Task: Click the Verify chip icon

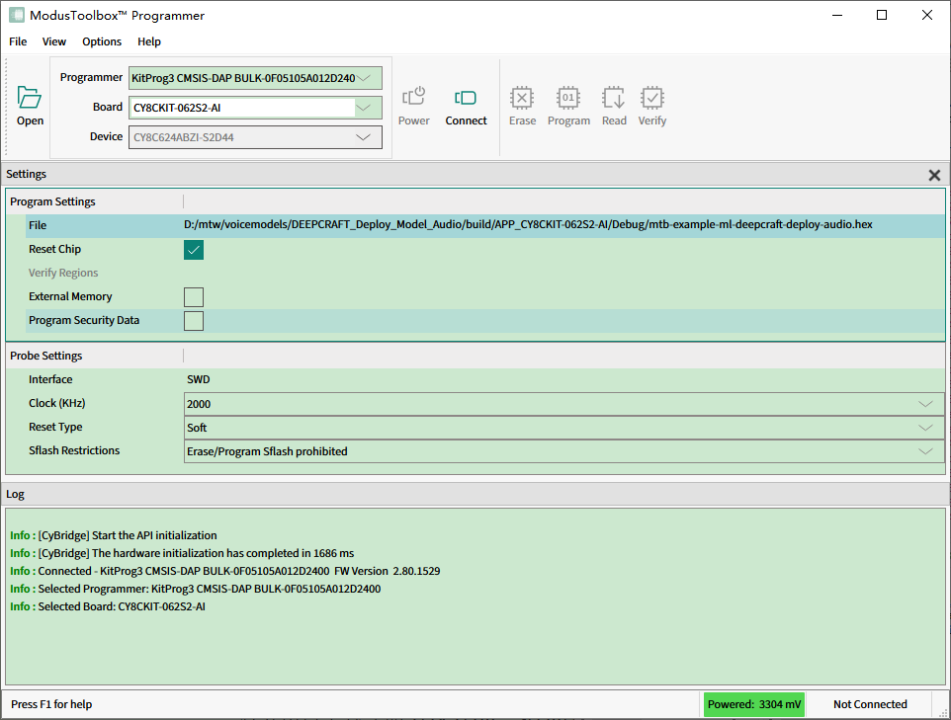Action: pos(652,106)
